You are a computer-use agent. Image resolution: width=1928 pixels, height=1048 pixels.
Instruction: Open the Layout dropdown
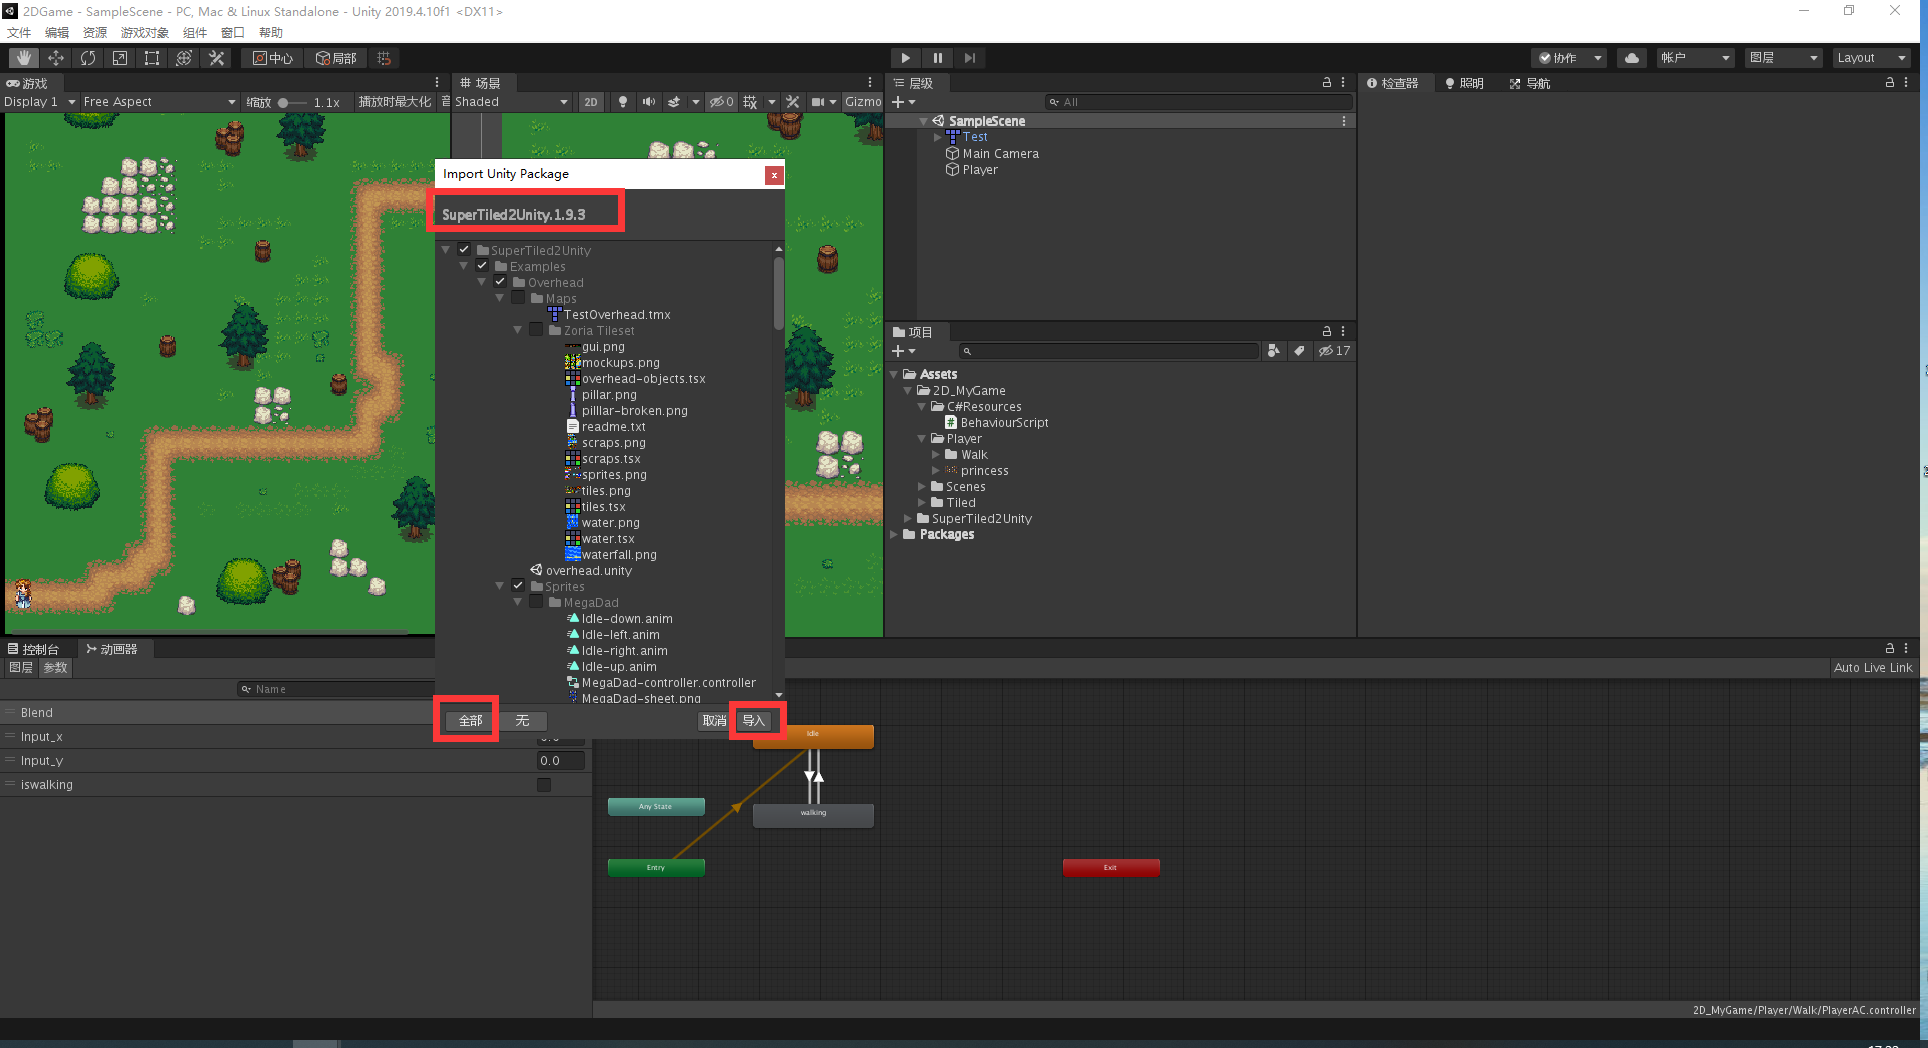[1871, 57]
